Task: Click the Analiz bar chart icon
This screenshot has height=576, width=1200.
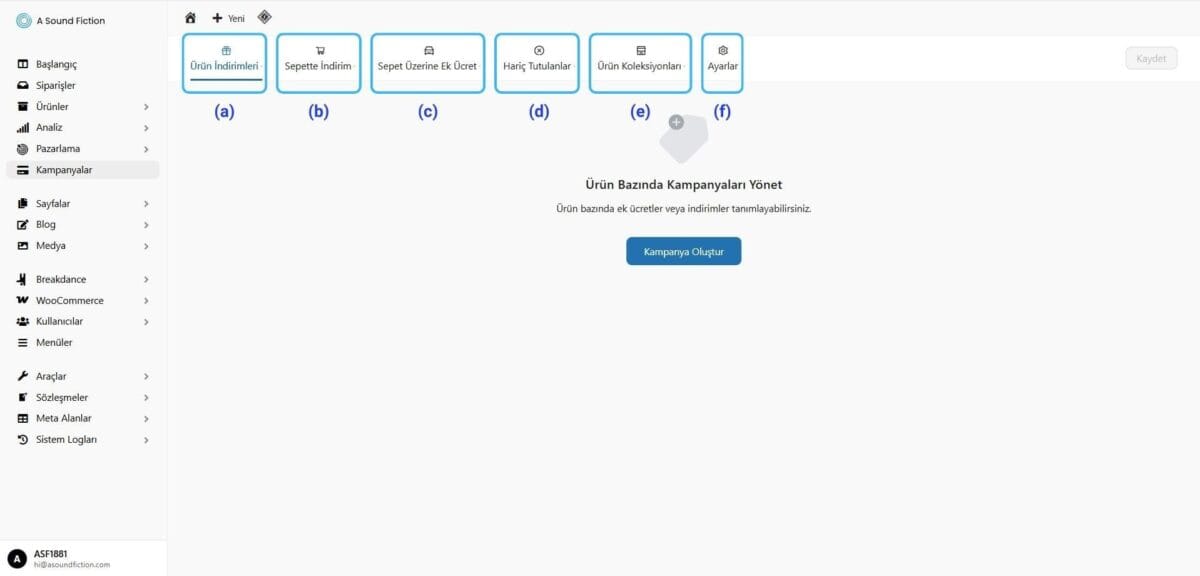Action: point(23,128)
